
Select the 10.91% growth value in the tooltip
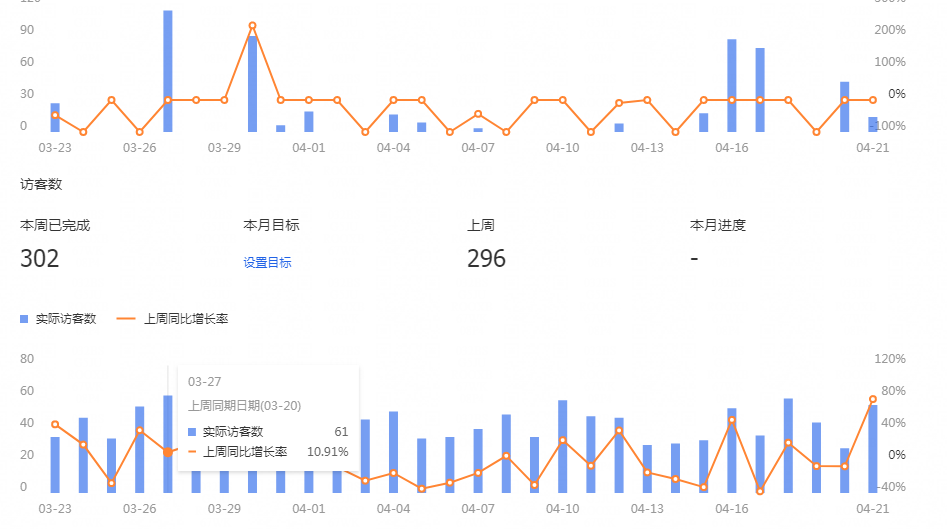coord(327,452)
